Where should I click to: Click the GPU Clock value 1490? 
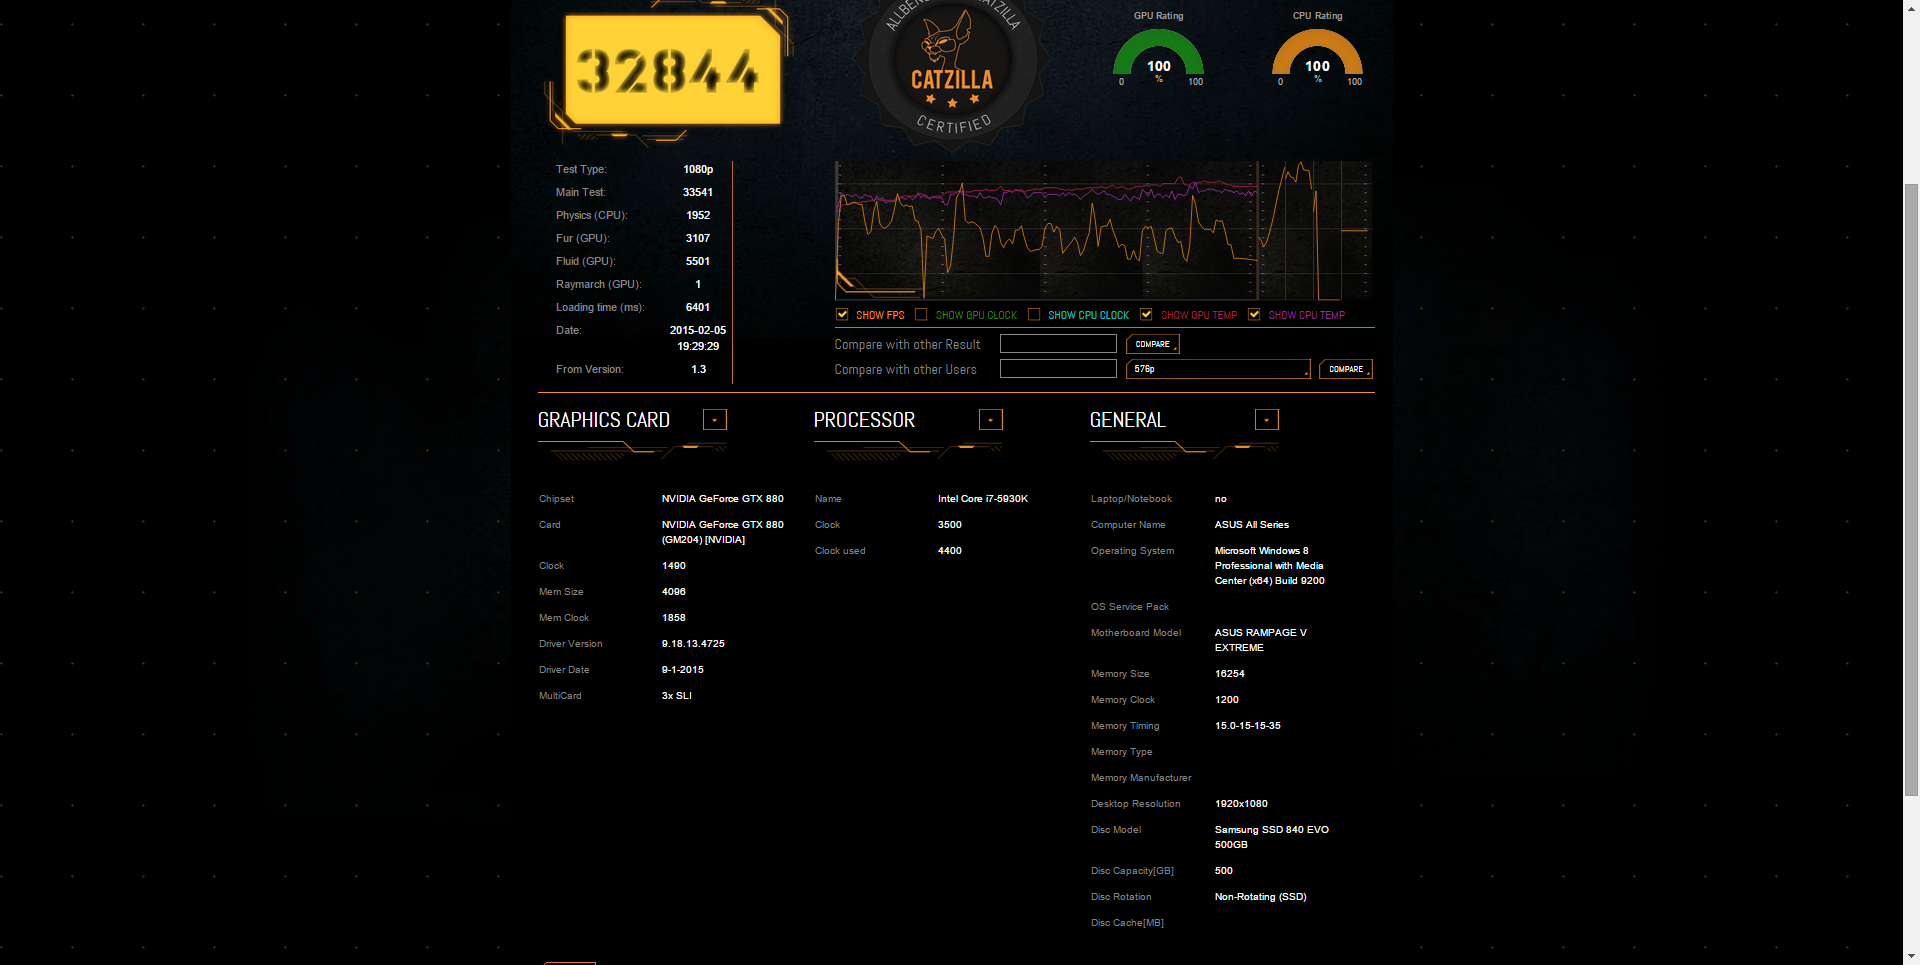click(674, 565)
